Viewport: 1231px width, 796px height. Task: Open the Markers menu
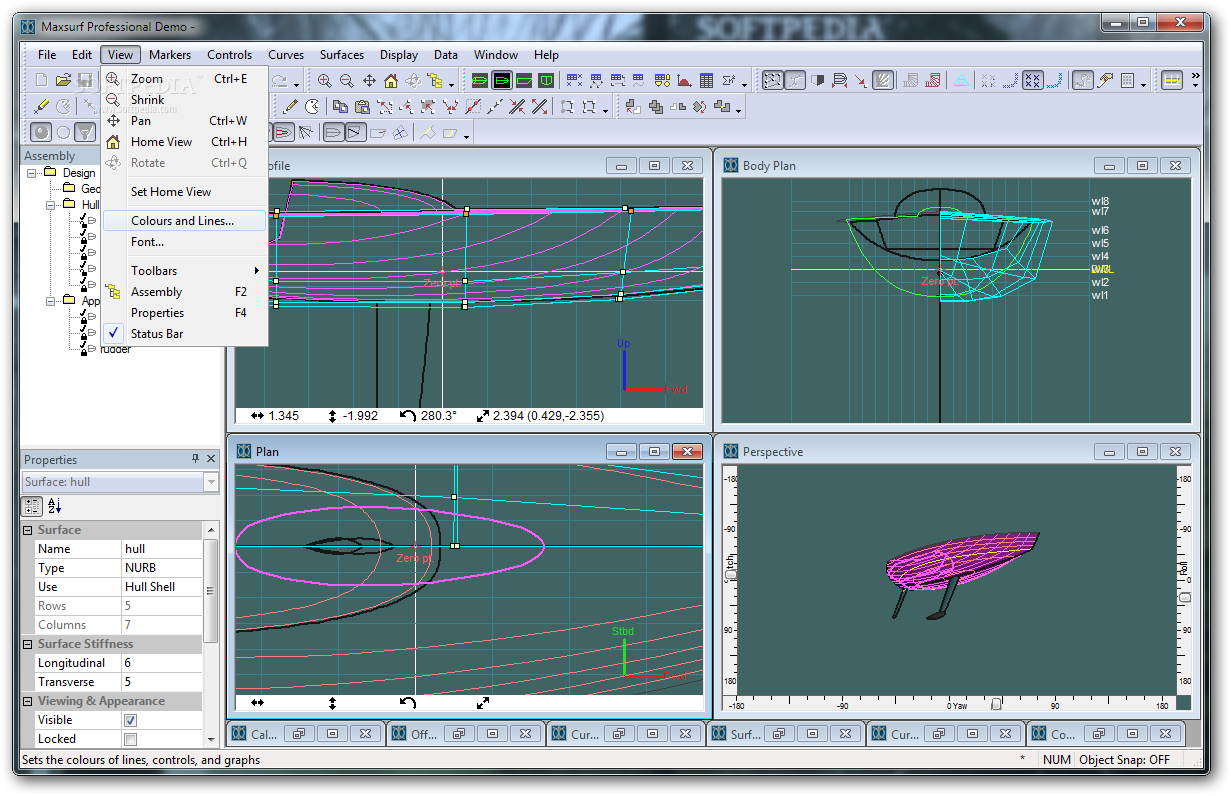point(170,55)
